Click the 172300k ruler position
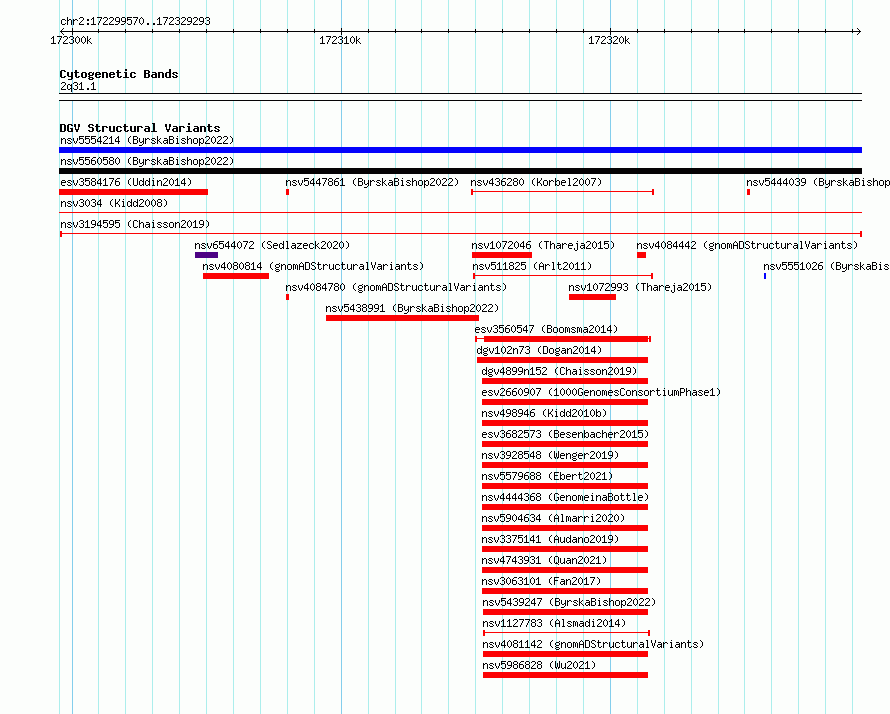The image size is (890, 714). point(71,40)
